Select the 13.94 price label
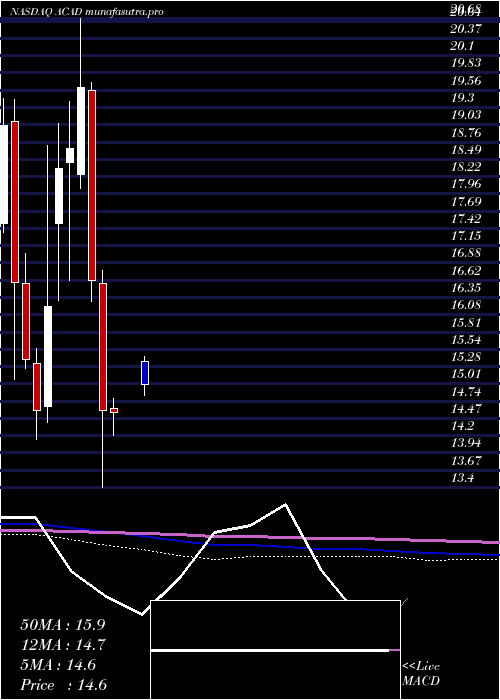The width and height of the screenshot is (500, 700). click(467, 443)
